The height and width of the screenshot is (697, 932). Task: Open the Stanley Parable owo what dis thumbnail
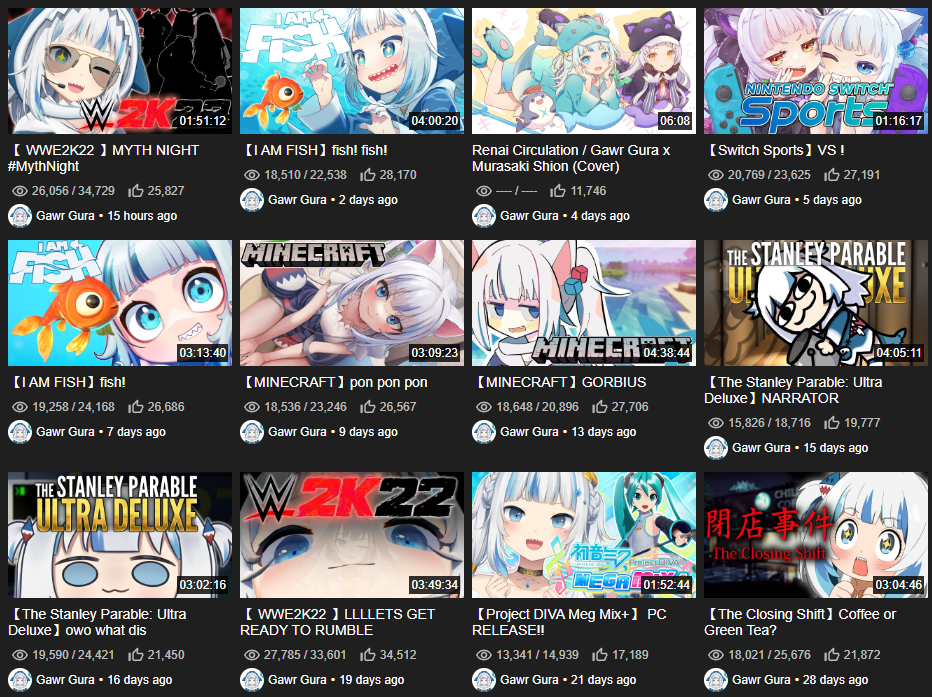tap(120, 535)
